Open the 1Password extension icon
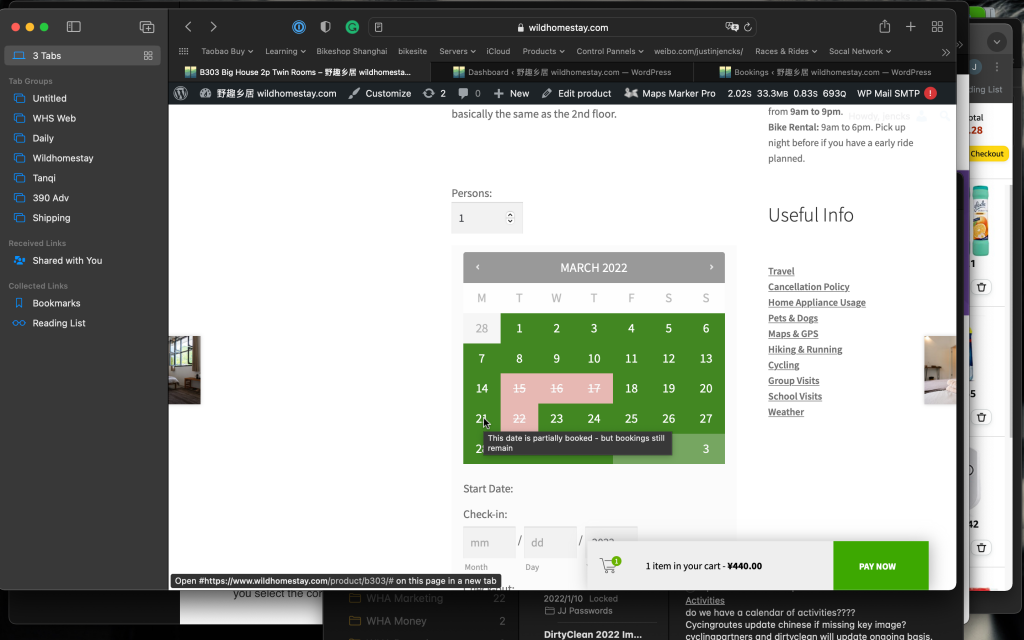 tap(299, 27)
